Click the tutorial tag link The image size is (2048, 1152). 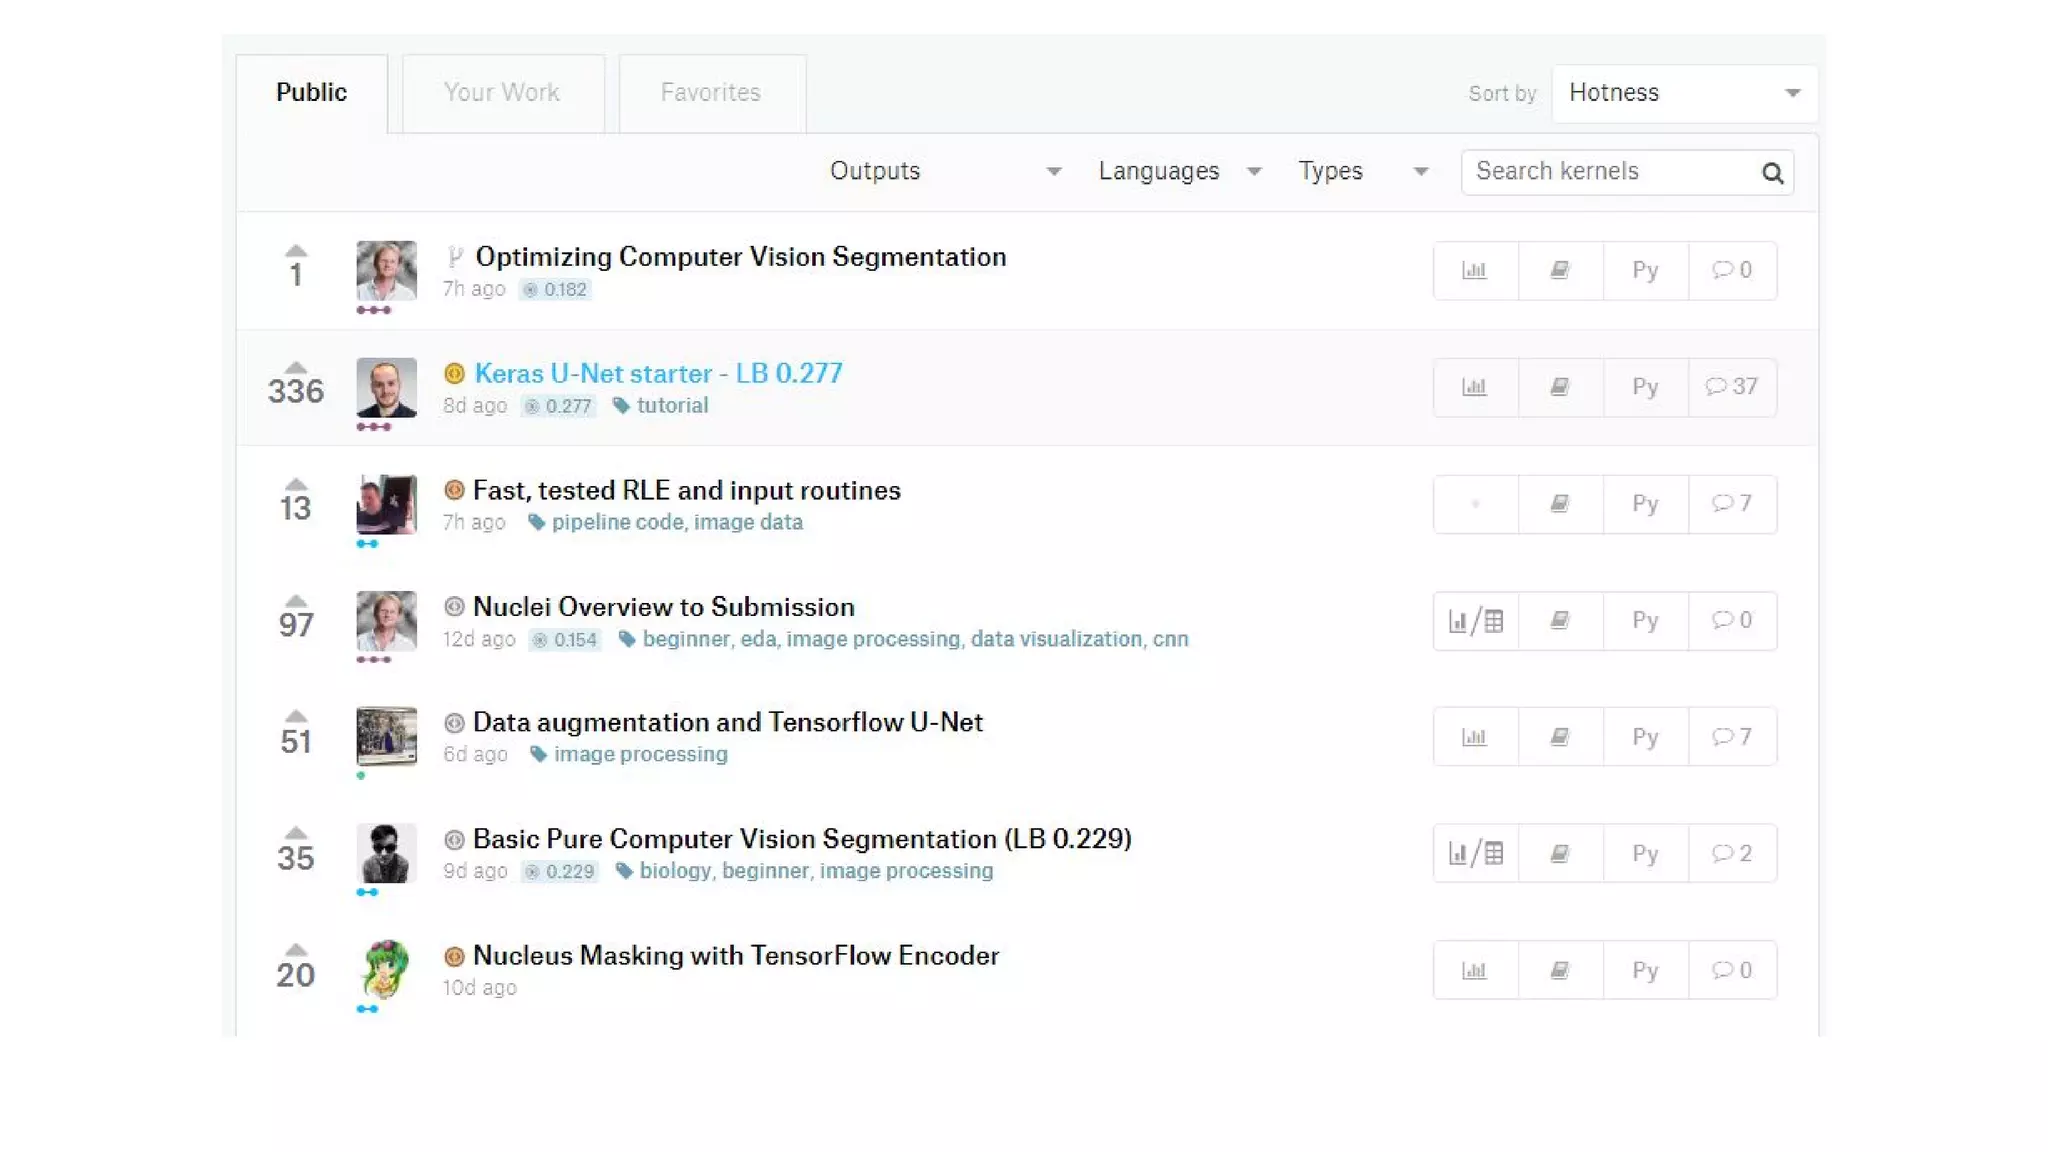(672, 406)
